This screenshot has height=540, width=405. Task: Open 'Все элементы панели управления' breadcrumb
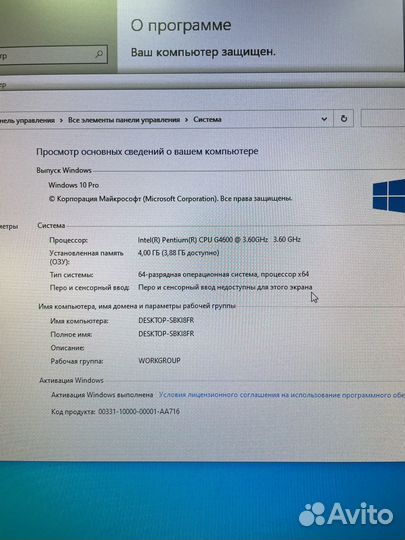point(124,120)
